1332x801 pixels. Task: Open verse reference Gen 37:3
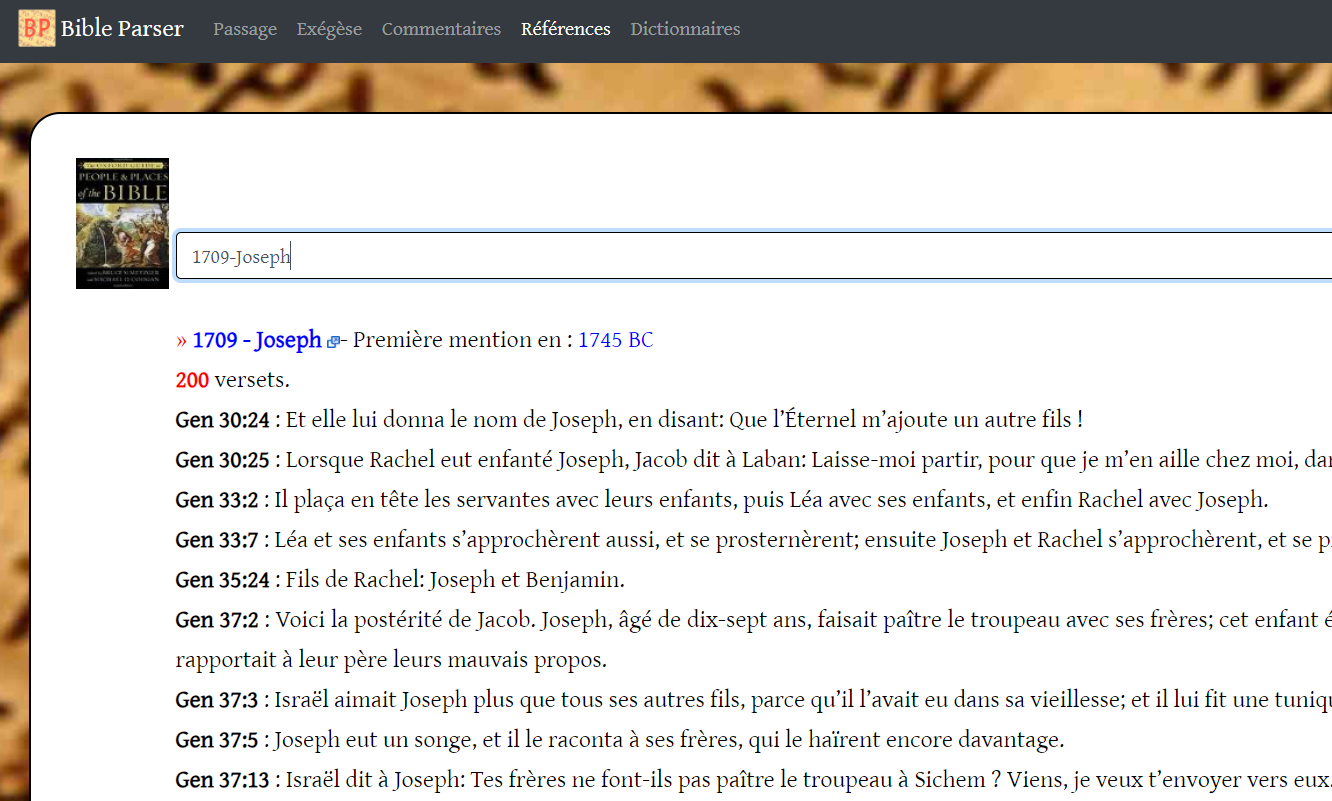point(217,700)
